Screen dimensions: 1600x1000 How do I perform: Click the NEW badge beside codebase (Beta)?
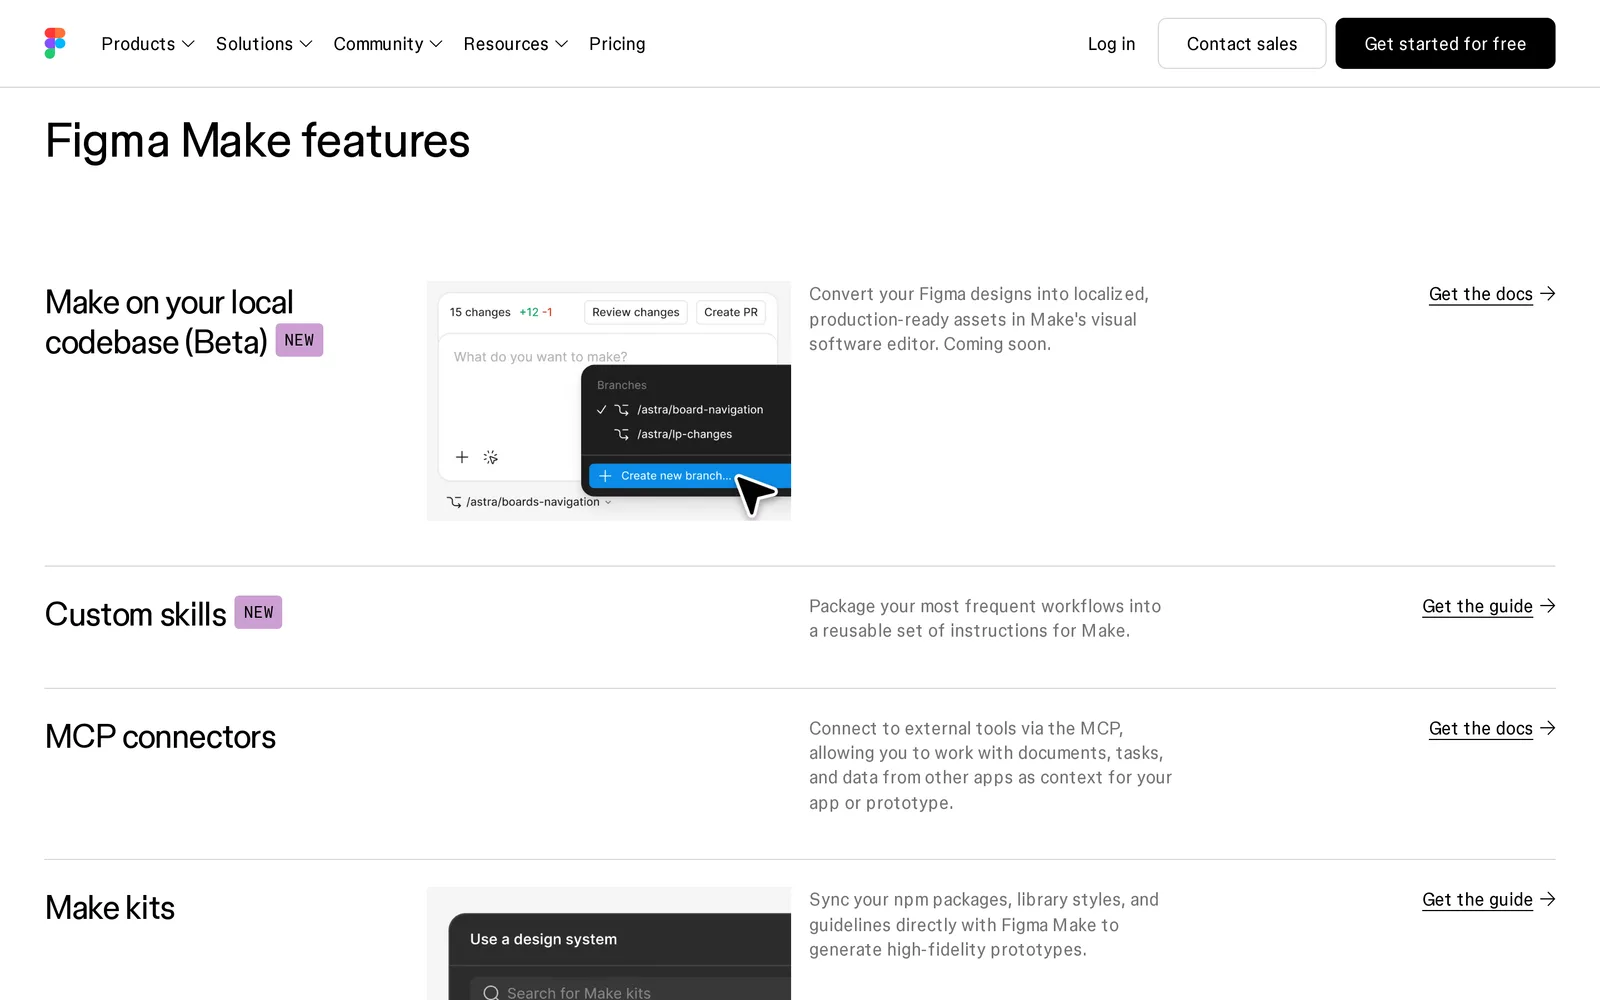[x=299, y=340]
